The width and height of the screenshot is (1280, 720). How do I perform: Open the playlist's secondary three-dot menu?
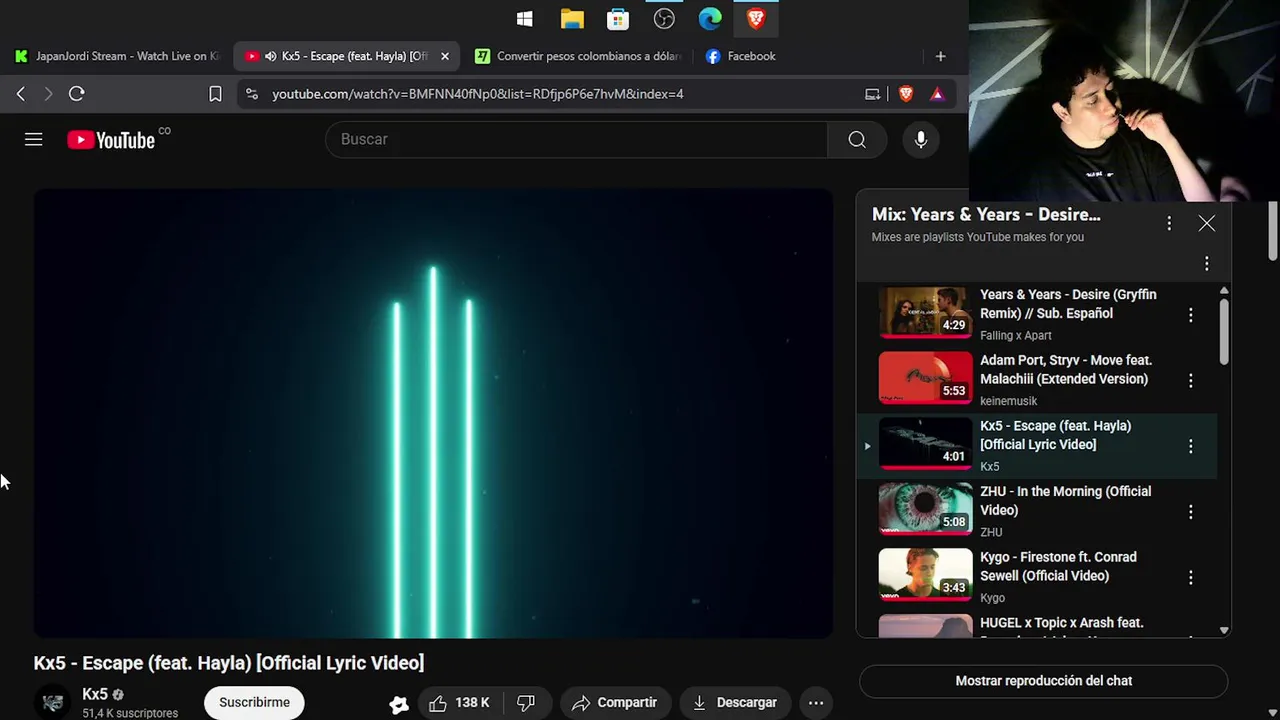(x=1207, y=264)
